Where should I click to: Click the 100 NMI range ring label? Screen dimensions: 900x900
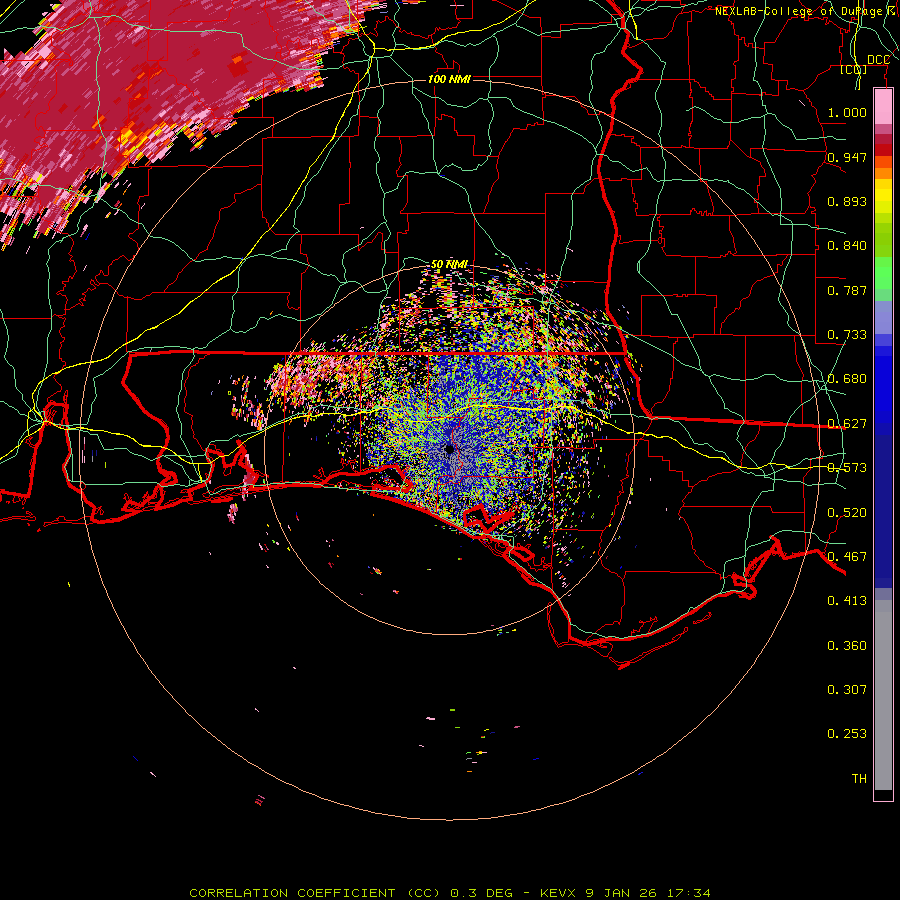tap(449, 79)
